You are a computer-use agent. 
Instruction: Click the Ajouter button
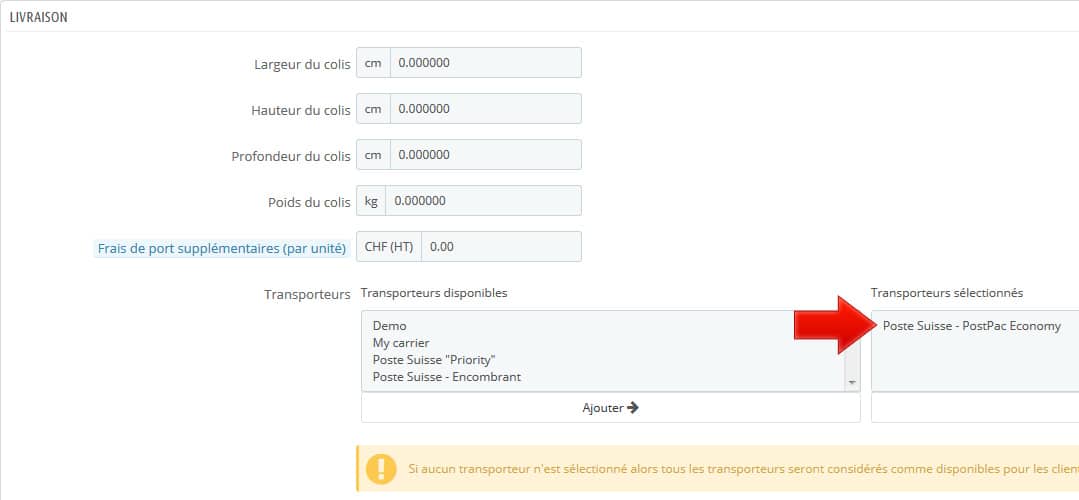(x=610, y=408)
